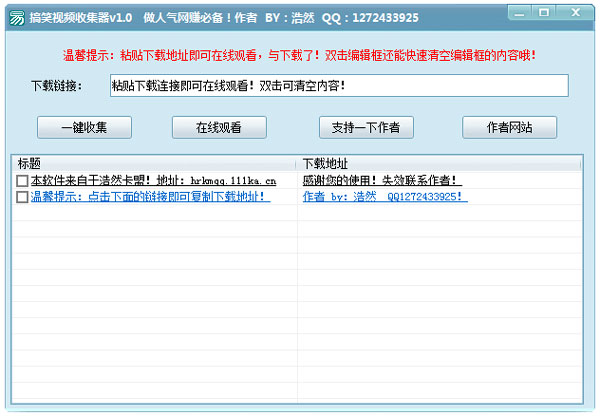Click the app icon in the title bar
600x416 pixels.
(x=13, y=17)
